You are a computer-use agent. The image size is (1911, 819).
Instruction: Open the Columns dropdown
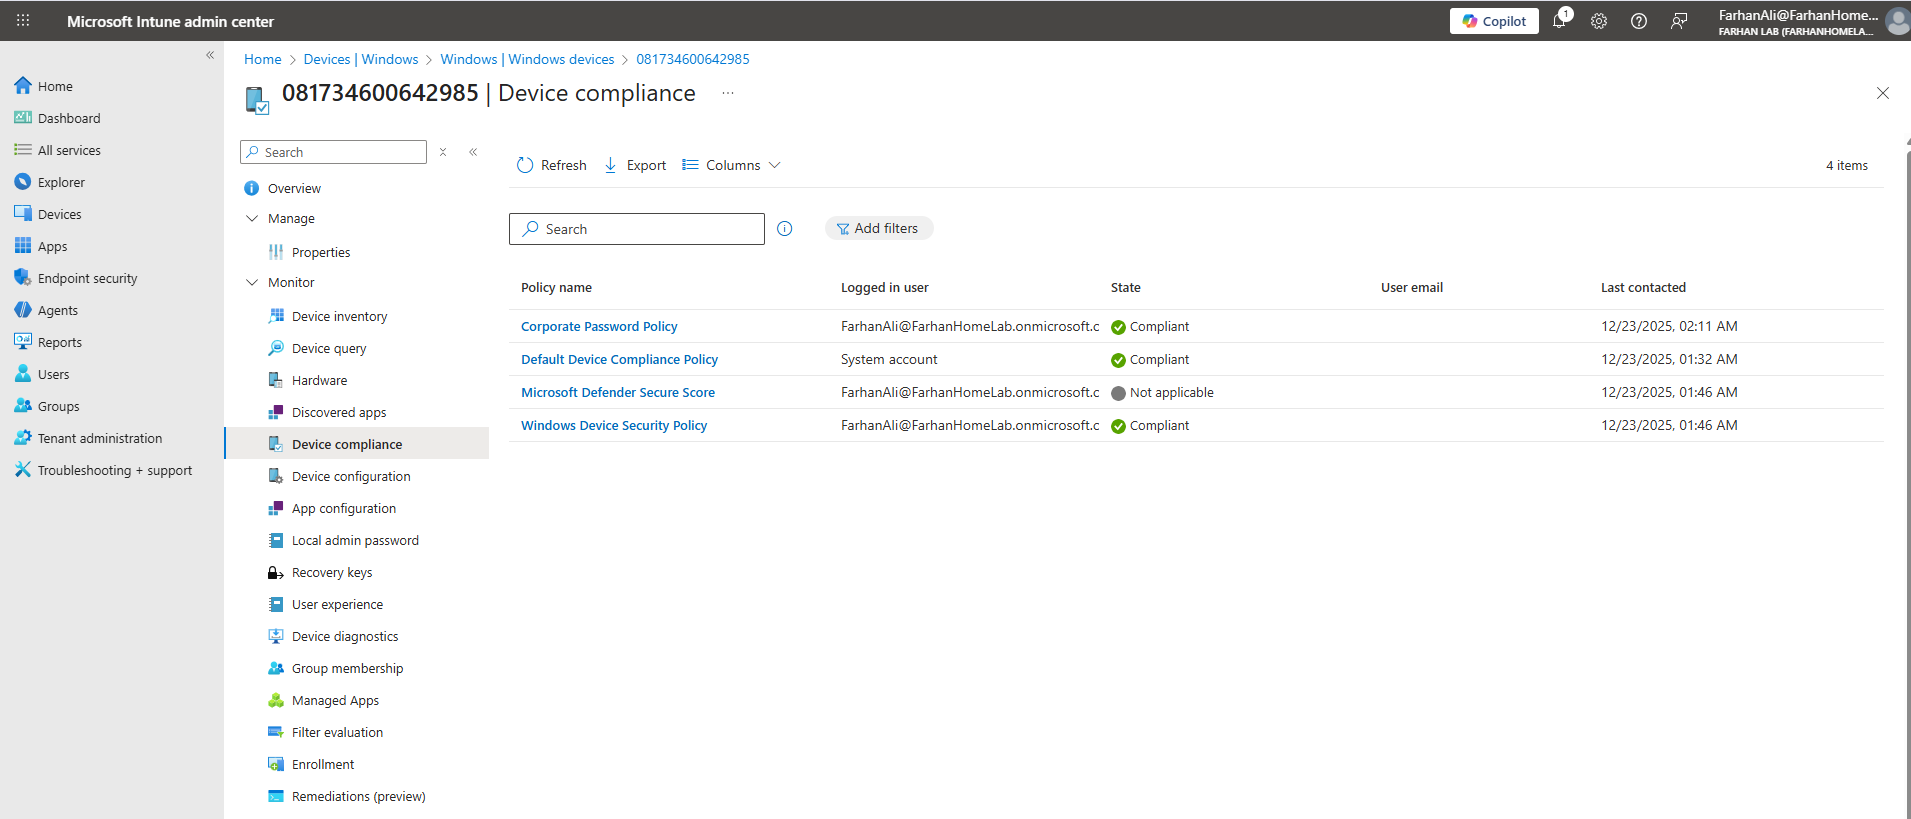coord(731,165)
